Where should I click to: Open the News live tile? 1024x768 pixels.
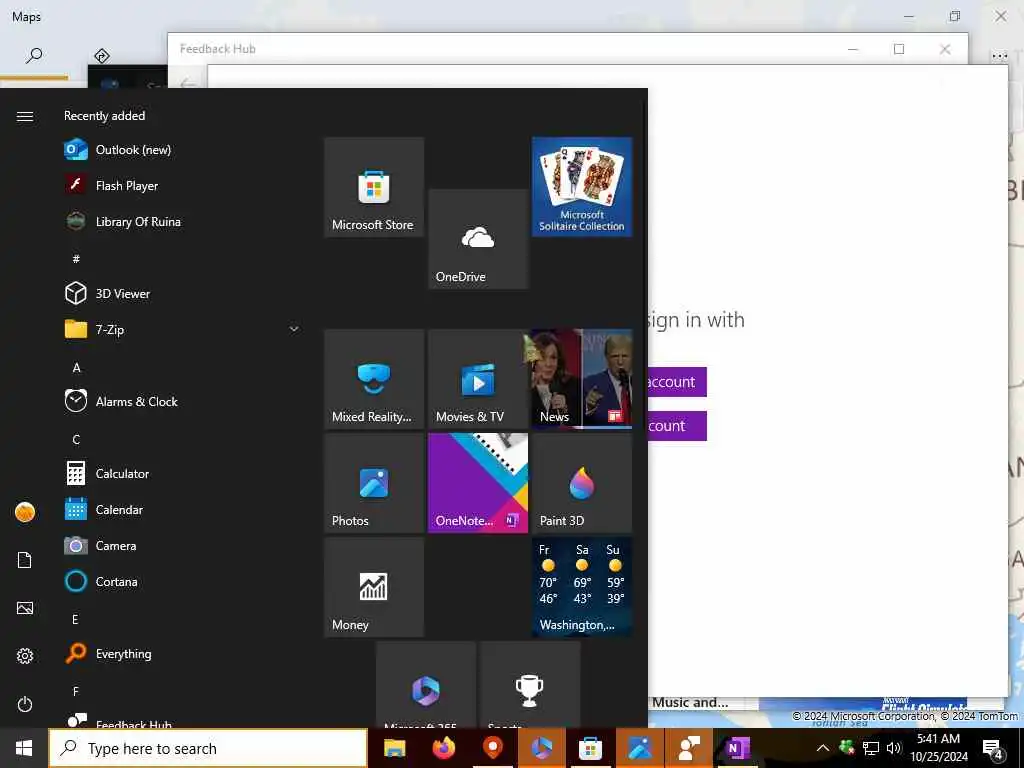582,379
